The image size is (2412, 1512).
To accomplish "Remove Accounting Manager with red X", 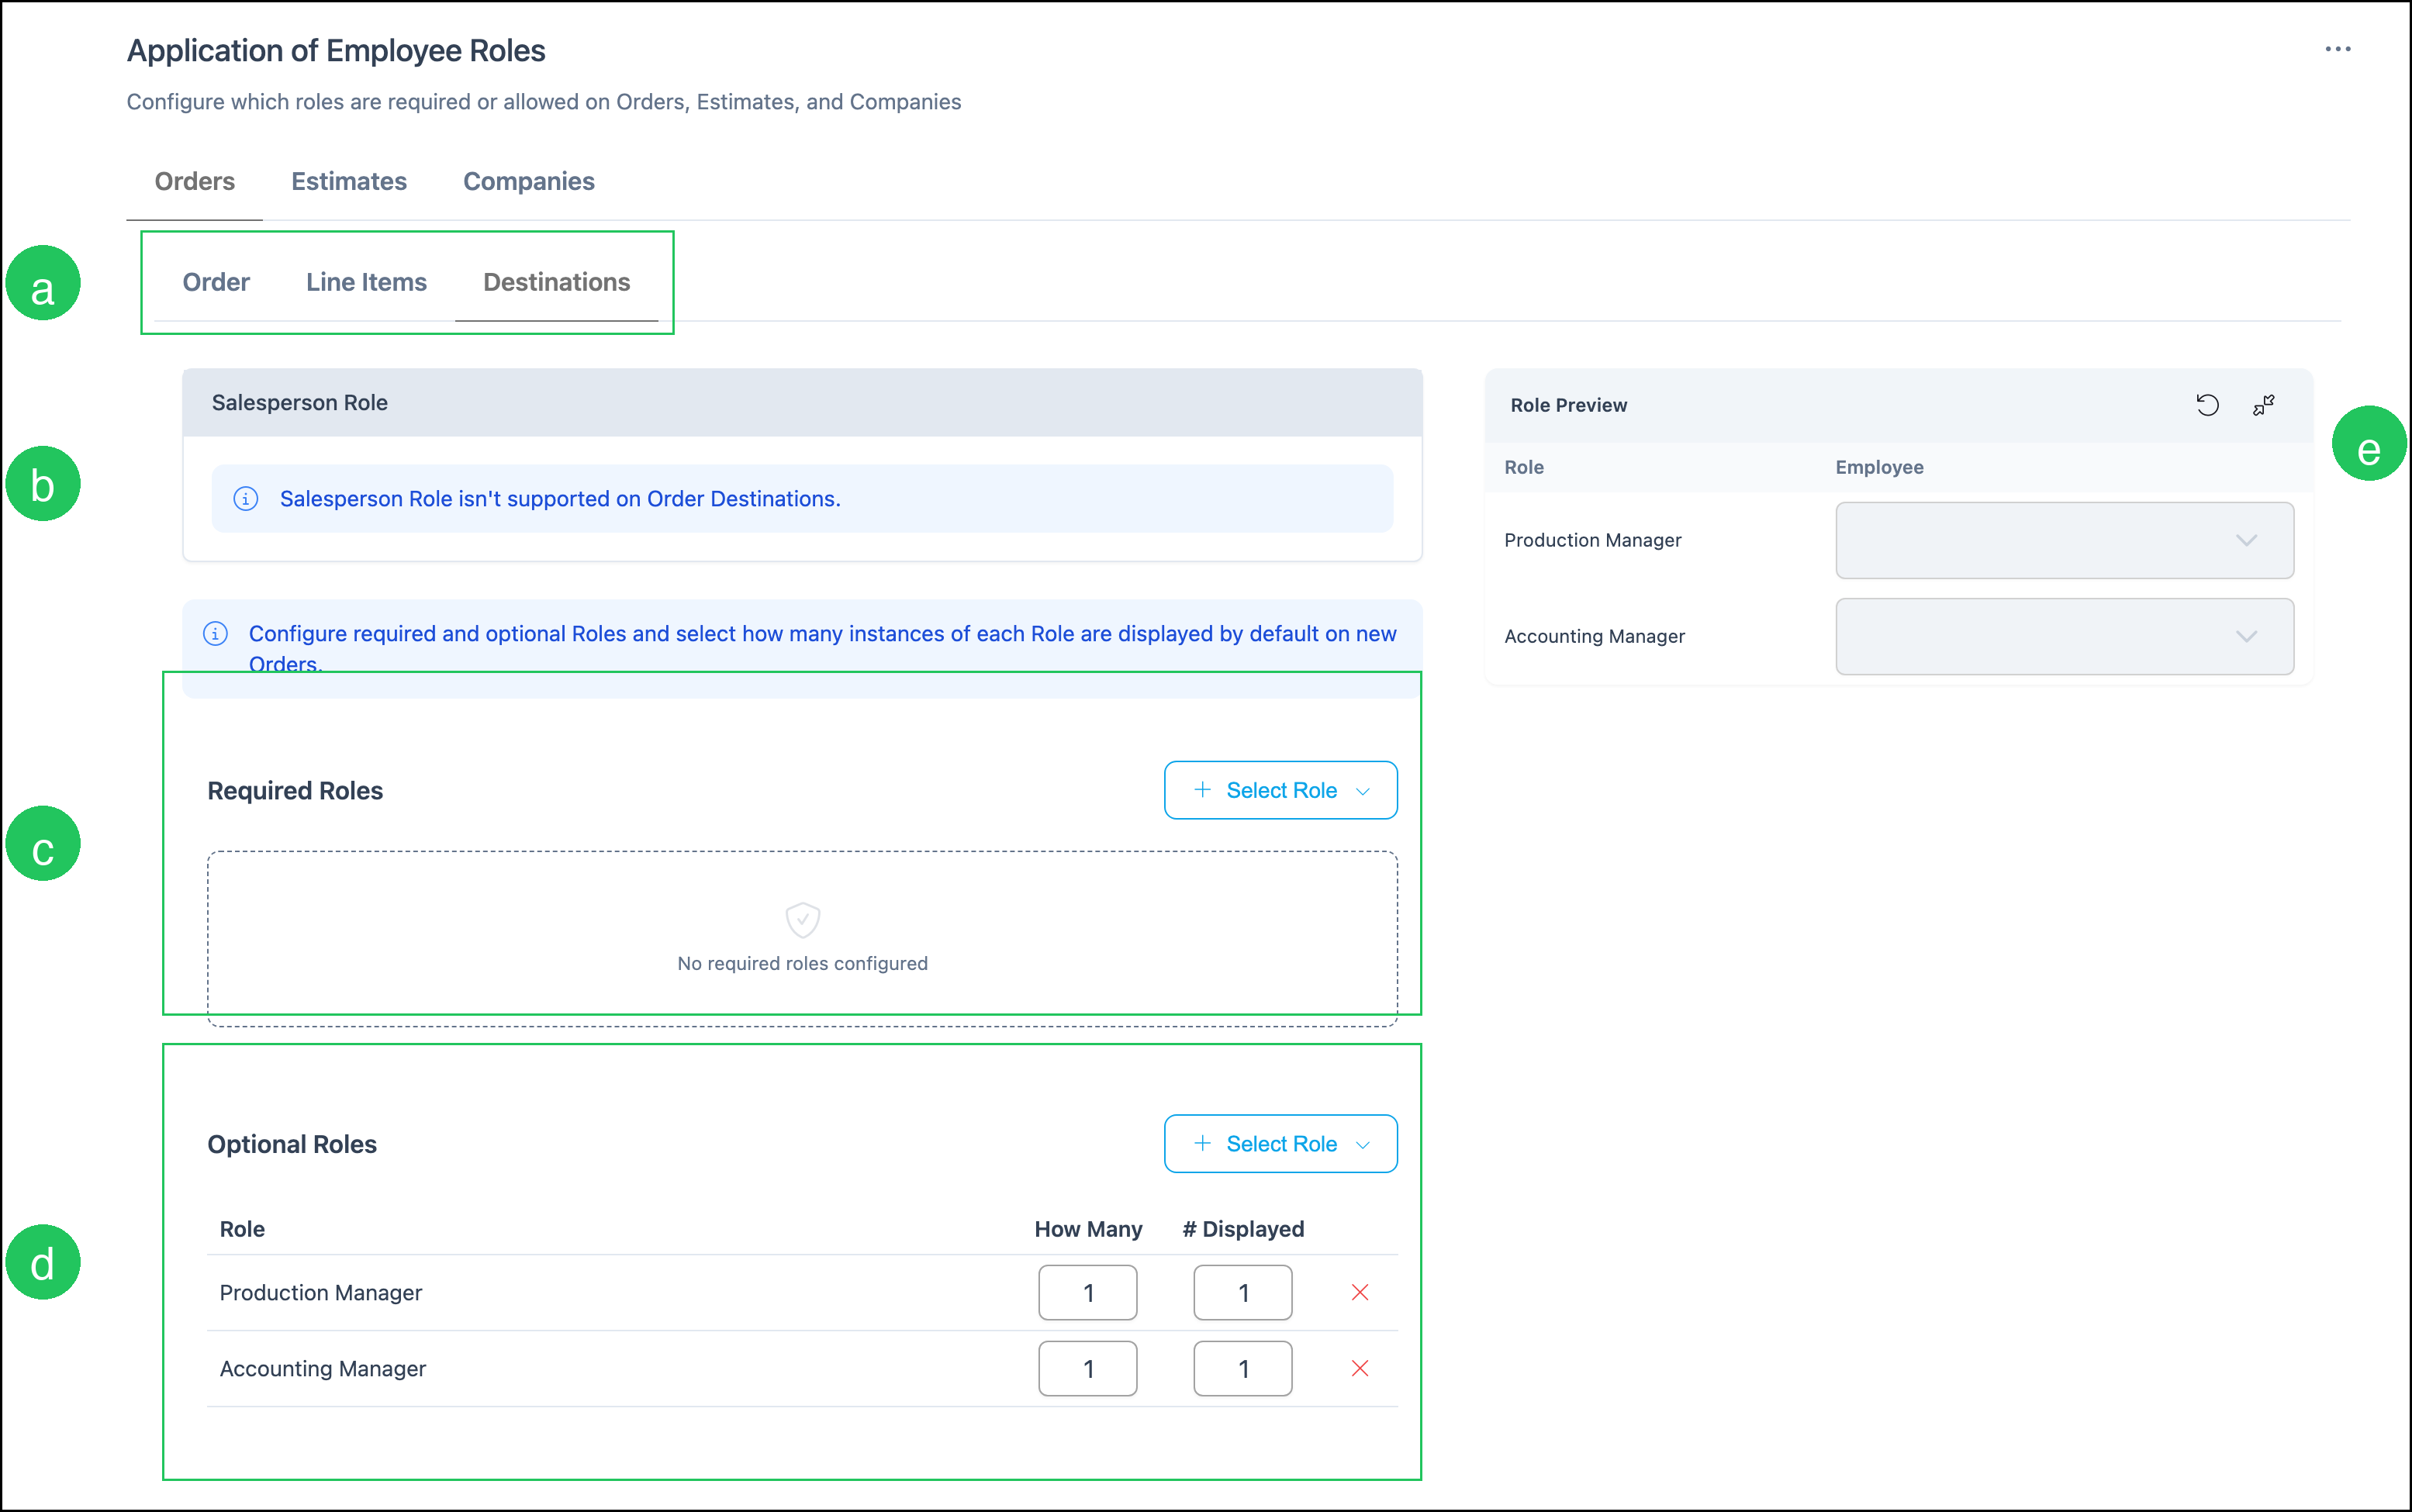I will (1360, 1369).
